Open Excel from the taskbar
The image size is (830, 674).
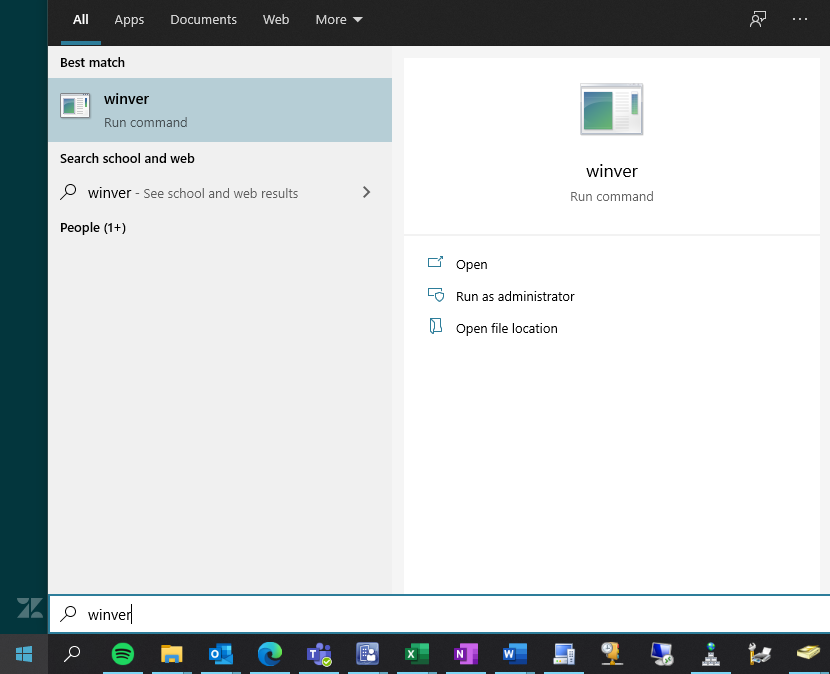(x=417, y=654)
